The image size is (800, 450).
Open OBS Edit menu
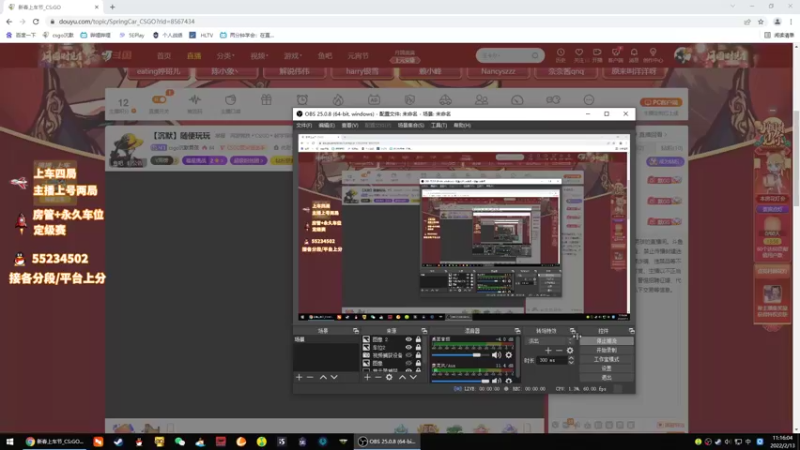click(327, 125)
